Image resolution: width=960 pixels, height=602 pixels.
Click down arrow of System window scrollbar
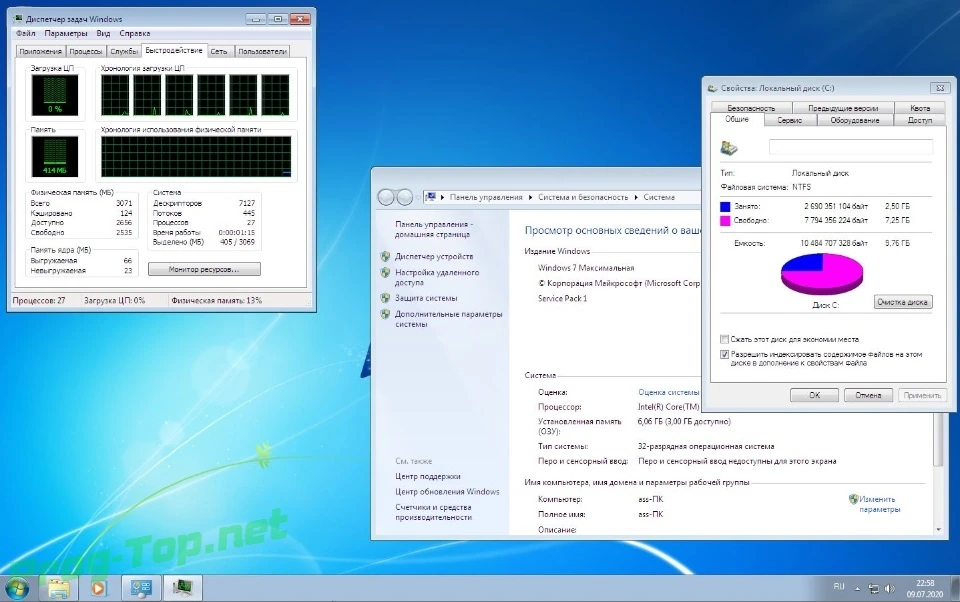(x=939, y=529)
